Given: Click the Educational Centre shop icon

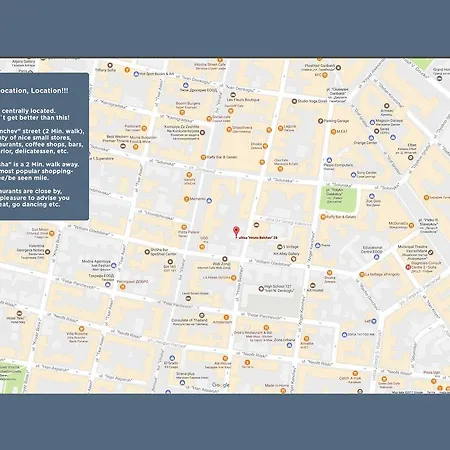Looking at the screenshot, I should click(x=376, y=257).
